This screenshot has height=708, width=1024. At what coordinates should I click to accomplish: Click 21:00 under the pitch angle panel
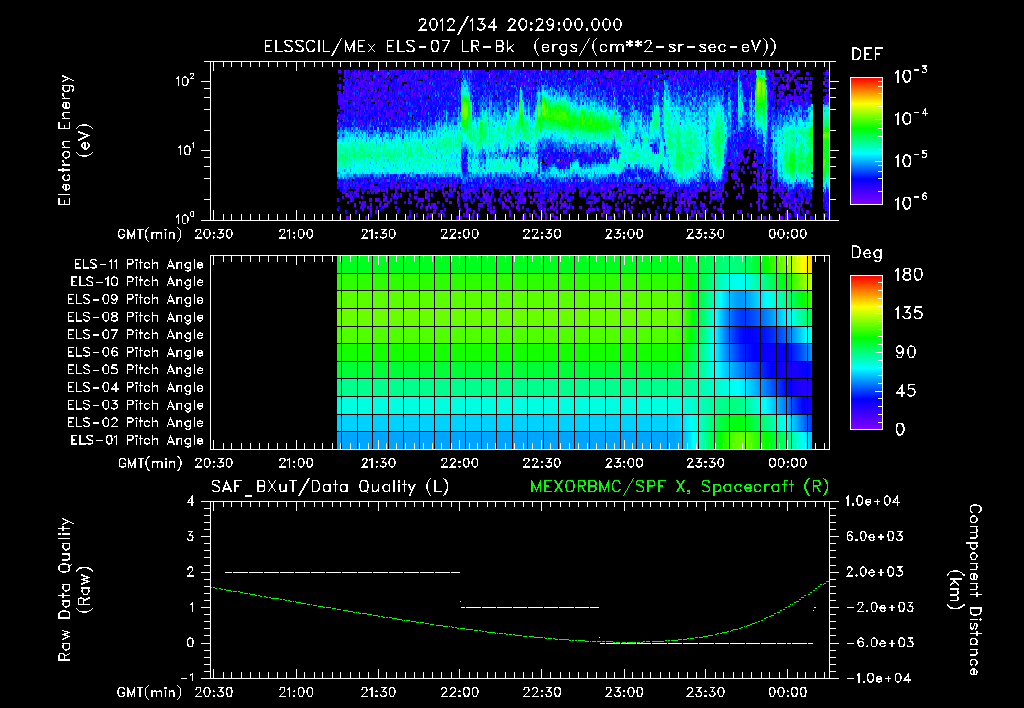296,463
